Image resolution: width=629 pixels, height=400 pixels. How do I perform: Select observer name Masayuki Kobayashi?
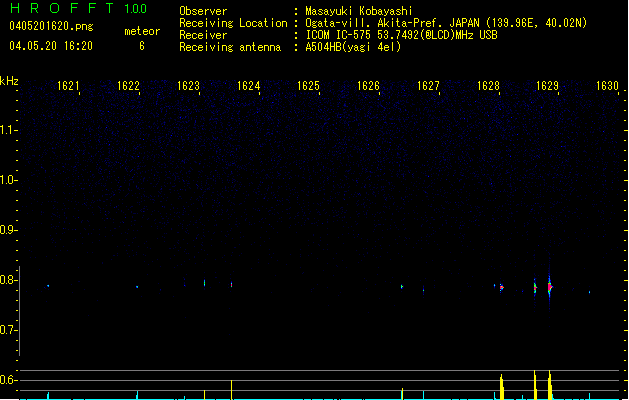point(359,11)
